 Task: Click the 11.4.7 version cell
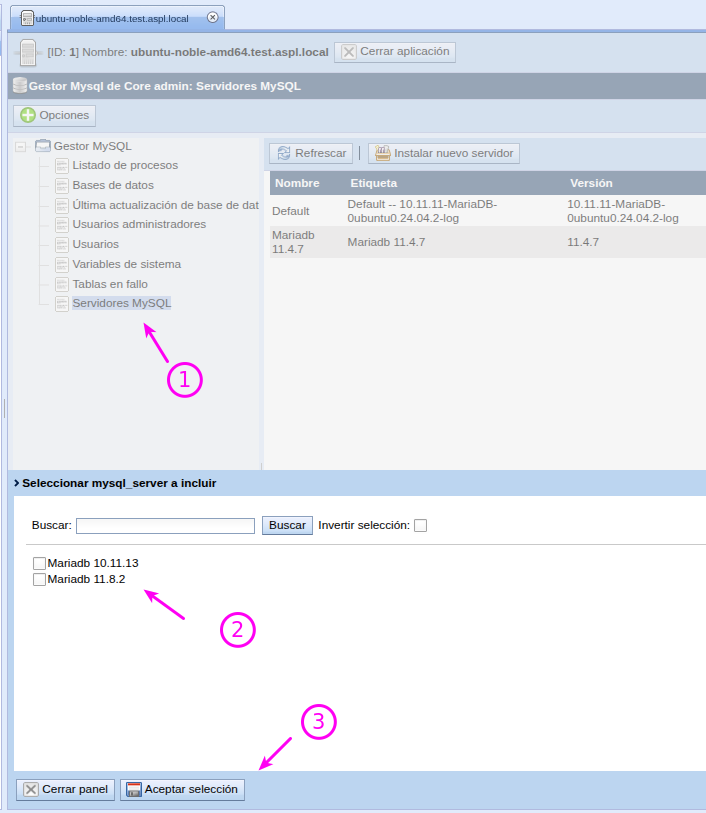[x=583, y=242]
